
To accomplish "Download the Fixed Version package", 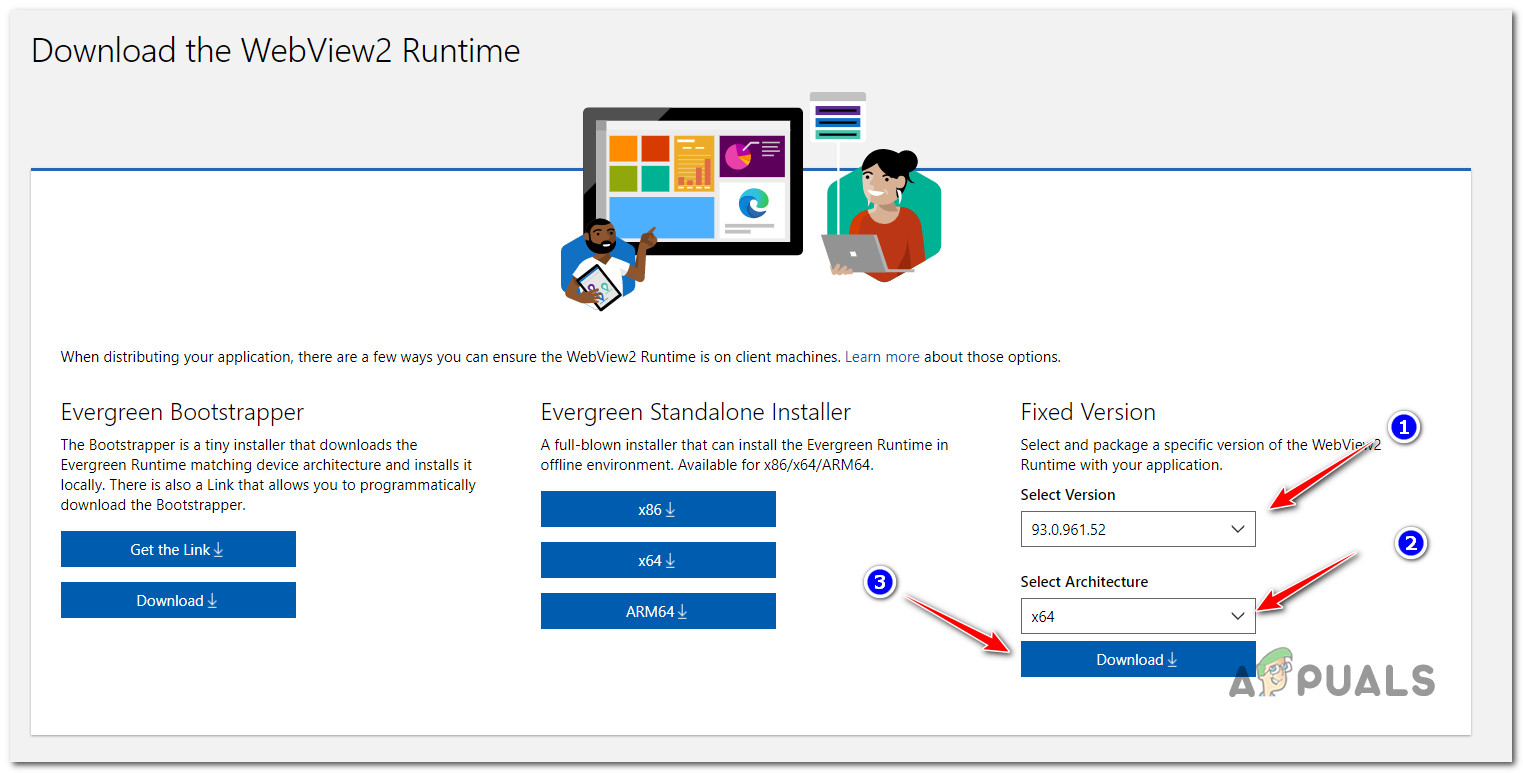I will 1138,659.
